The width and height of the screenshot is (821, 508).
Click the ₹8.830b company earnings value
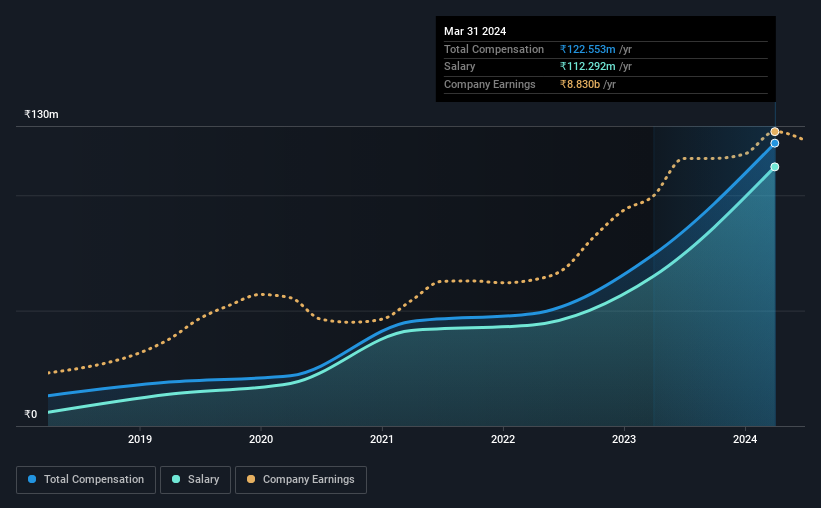tap(580, 84)
